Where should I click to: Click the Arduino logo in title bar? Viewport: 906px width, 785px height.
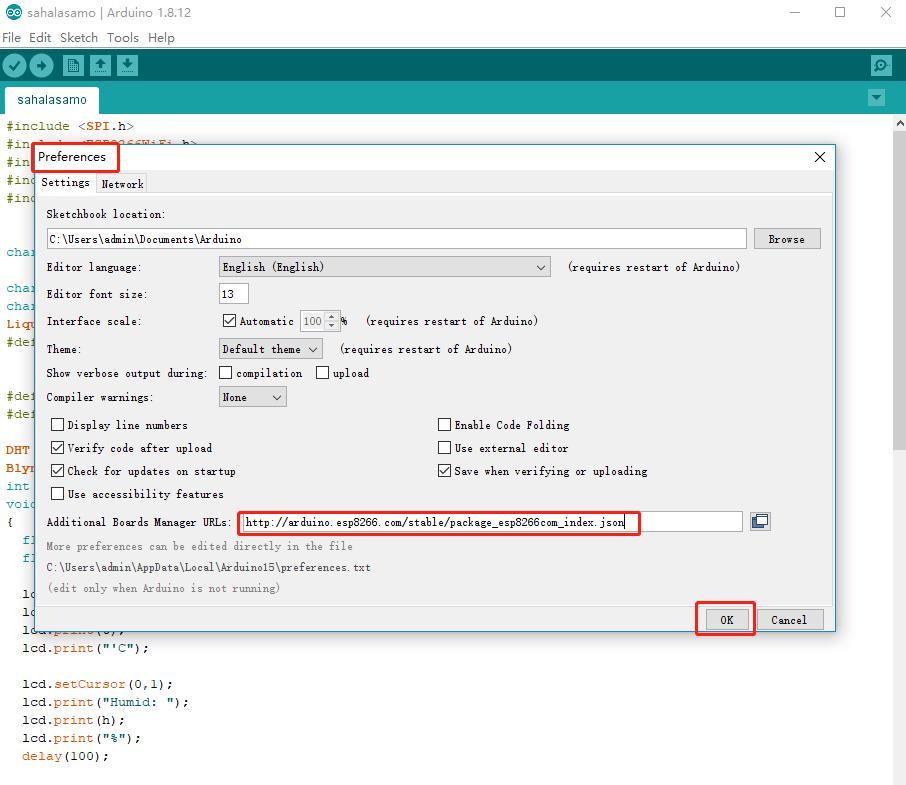point(13,12)
